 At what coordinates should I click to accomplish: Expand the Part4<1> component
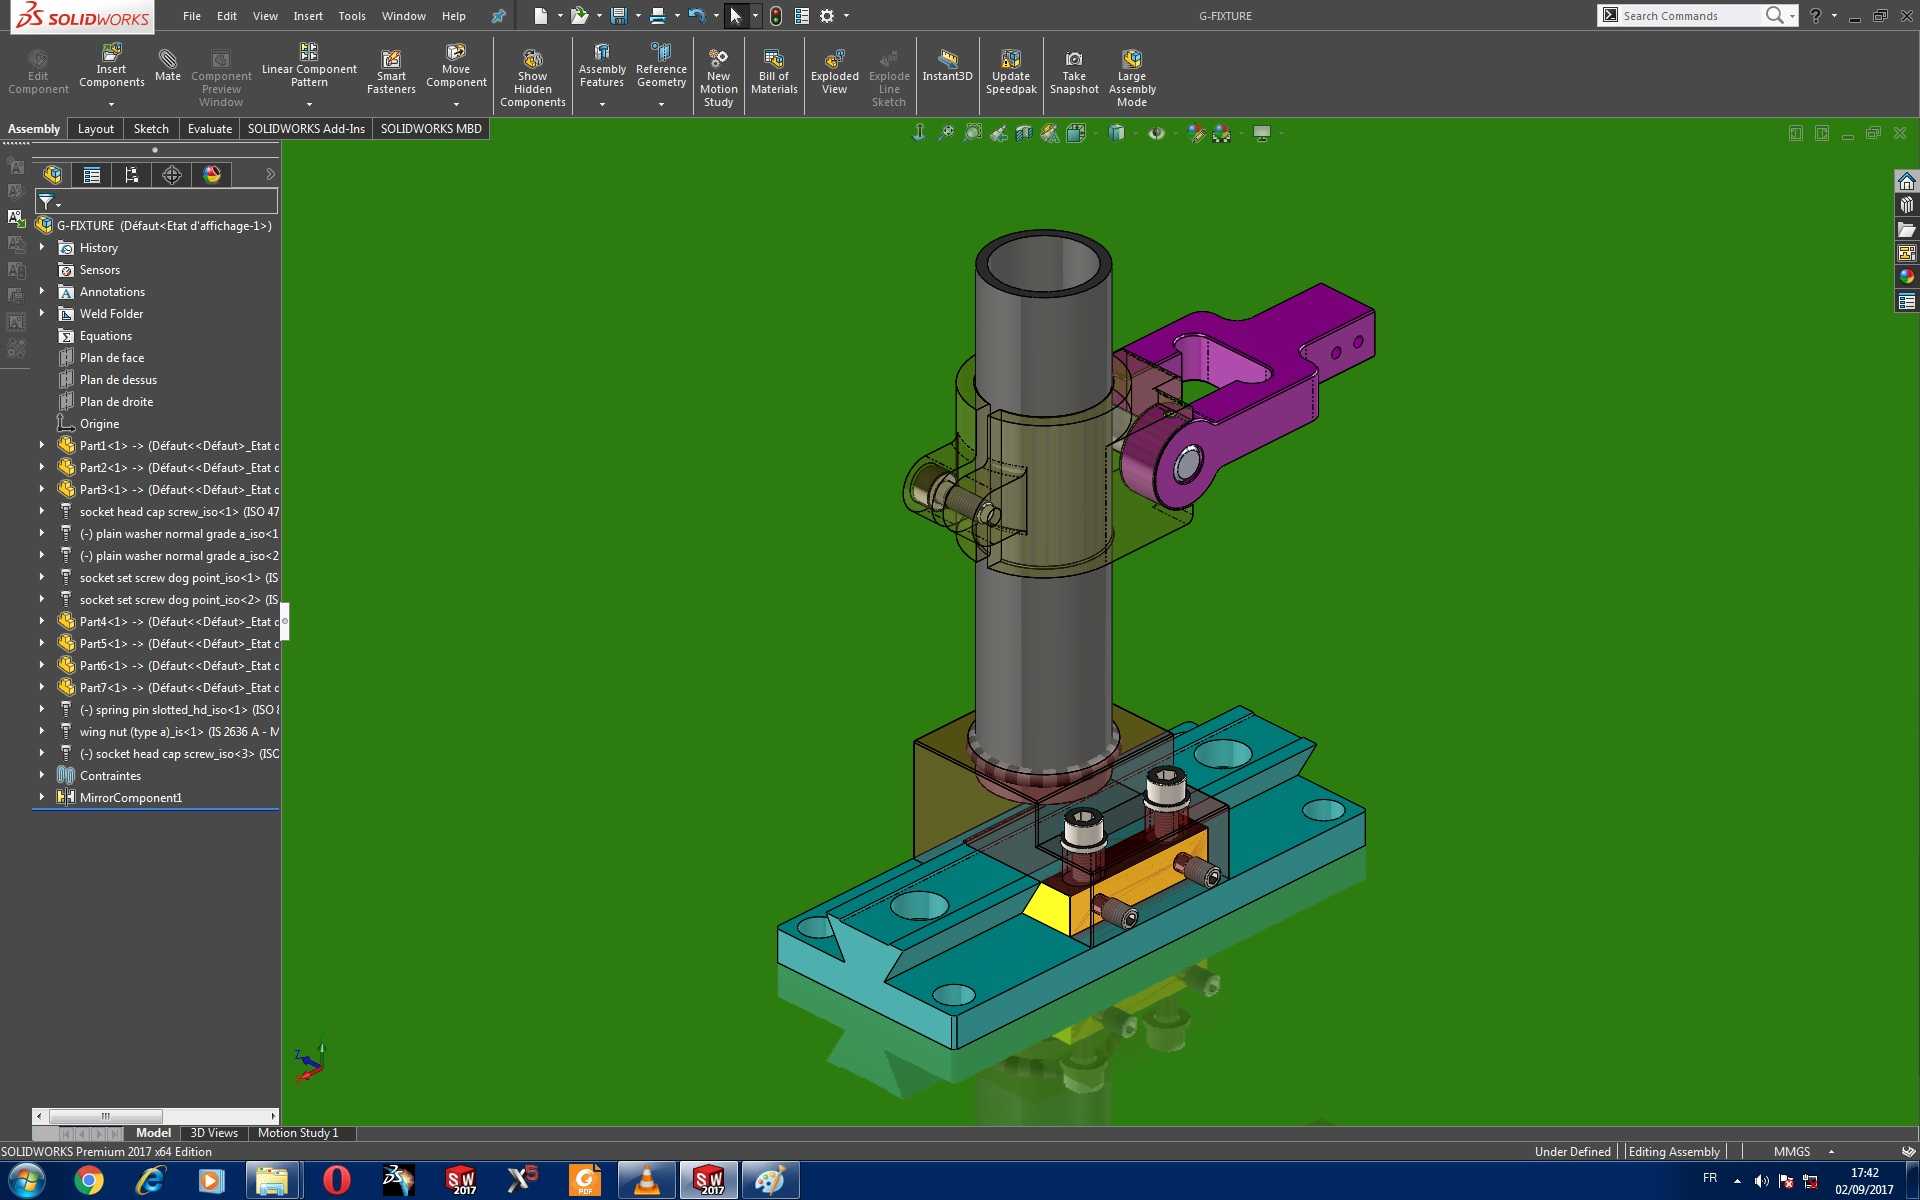click(42, 621)
